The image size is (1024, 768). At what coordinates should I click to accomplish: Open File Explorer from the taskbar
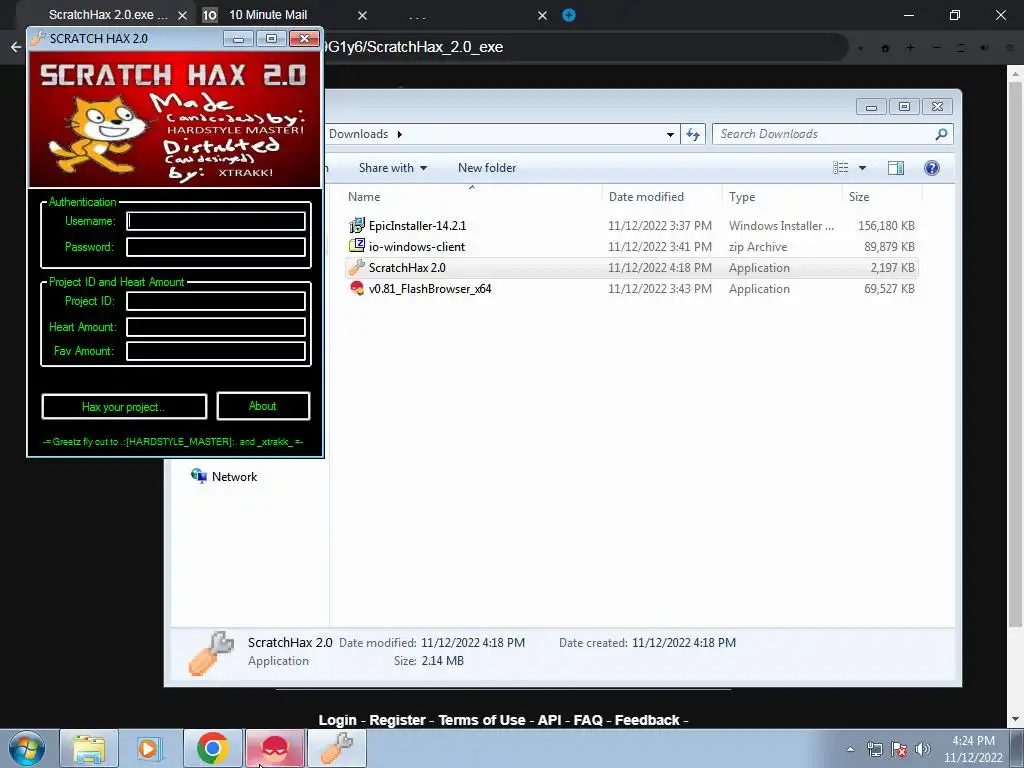(89, 749)
